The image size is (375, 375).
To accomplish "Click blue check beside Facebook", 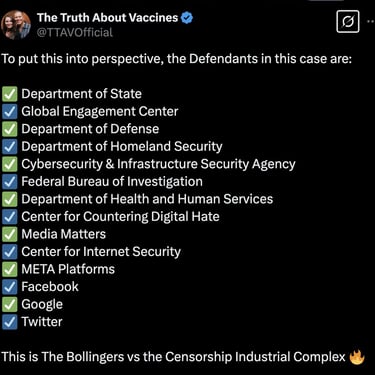I will point(10,287).
